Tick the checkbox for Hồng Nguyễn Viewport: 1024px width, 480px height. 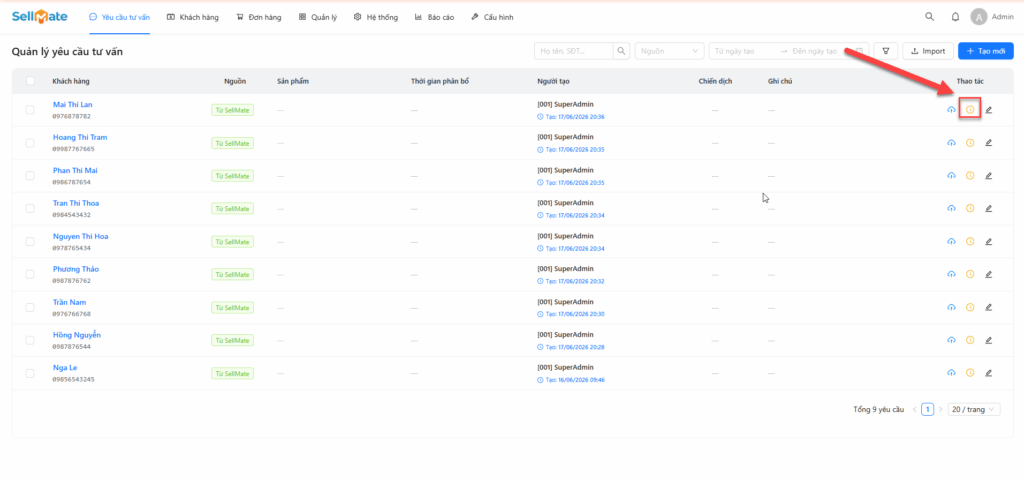coord(30,340)
